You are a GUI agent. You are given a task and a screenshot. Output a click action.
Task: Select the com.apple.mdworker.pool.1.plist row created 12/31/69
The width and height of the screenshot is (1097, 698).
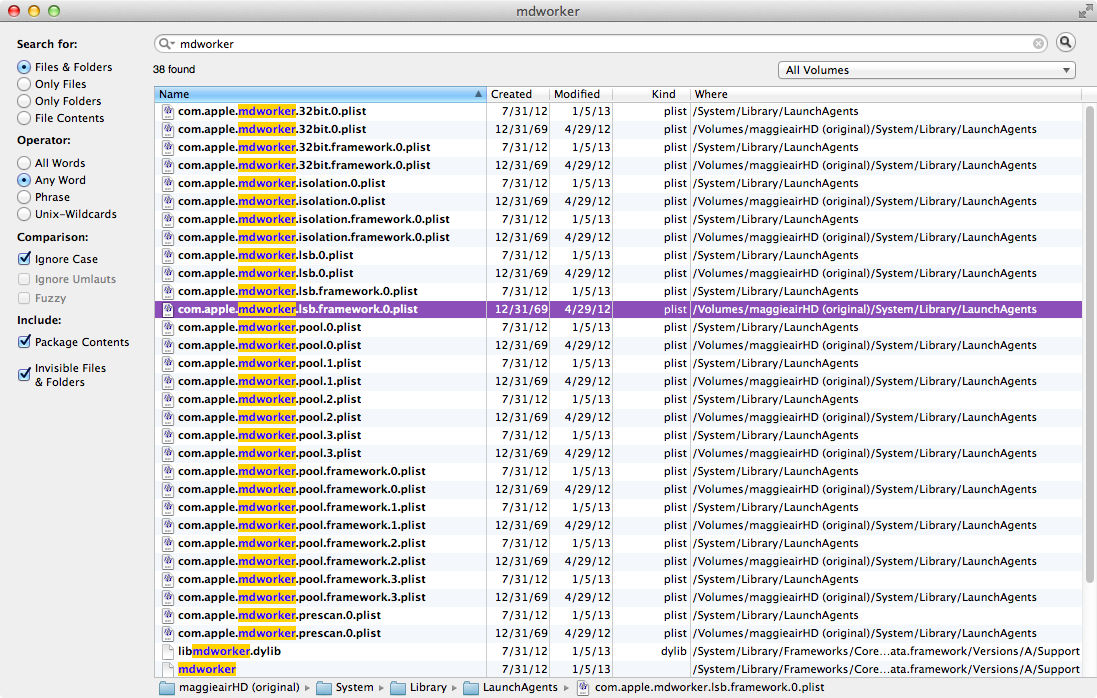(x=618, y=381)
